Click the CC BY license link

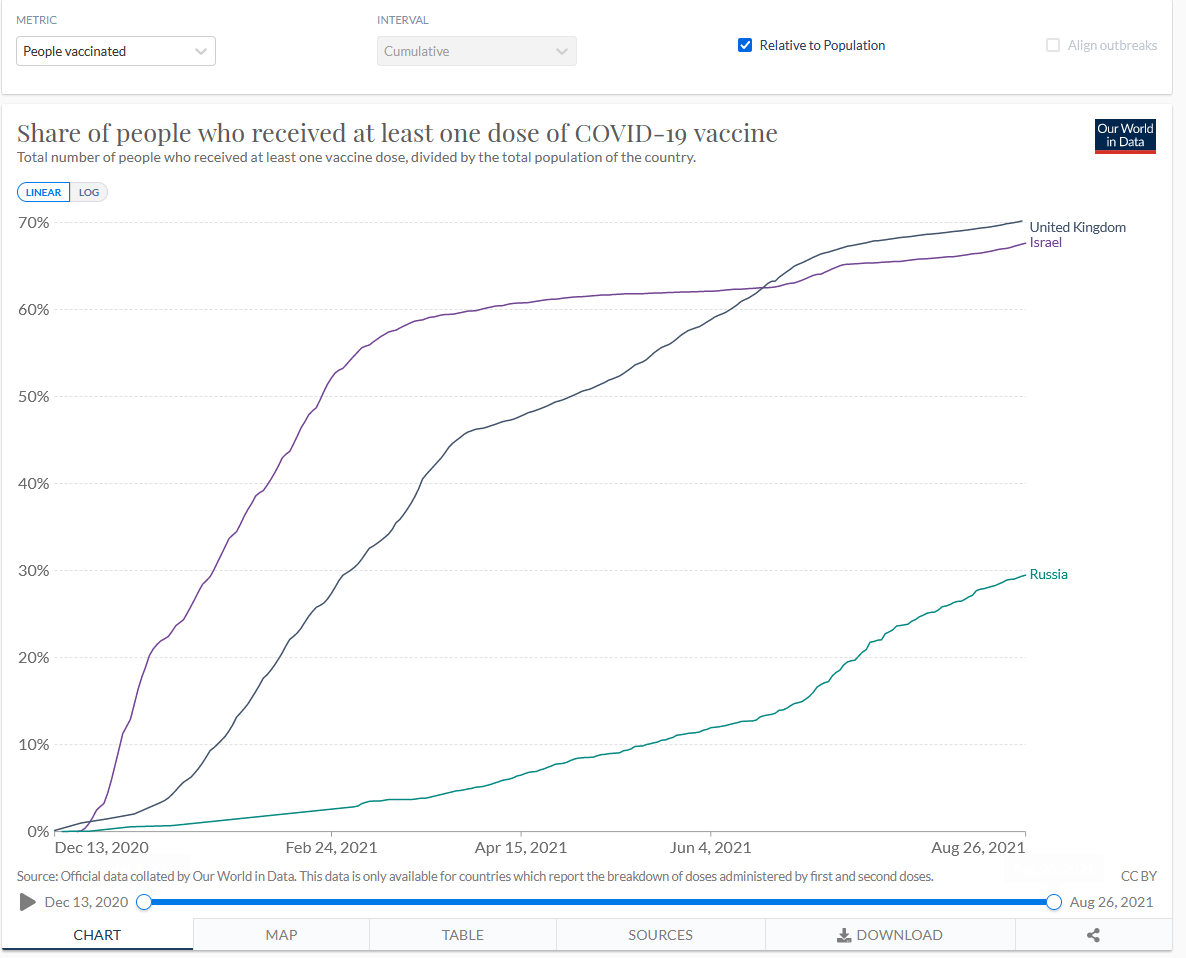pyautogui.click(x=1139, y=876)
